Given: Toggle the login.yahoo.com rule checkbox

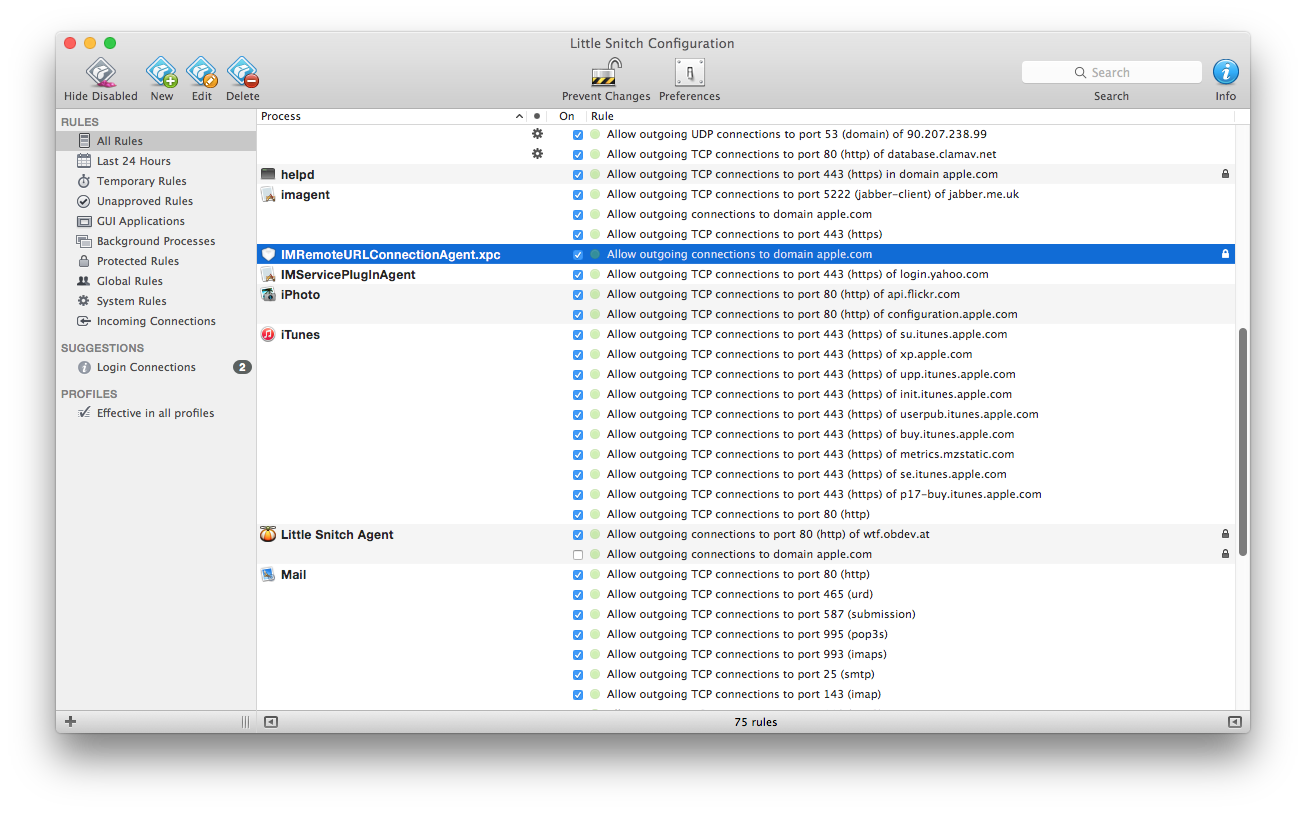Looking at the screenshot, I should click(x=578, y=274).
